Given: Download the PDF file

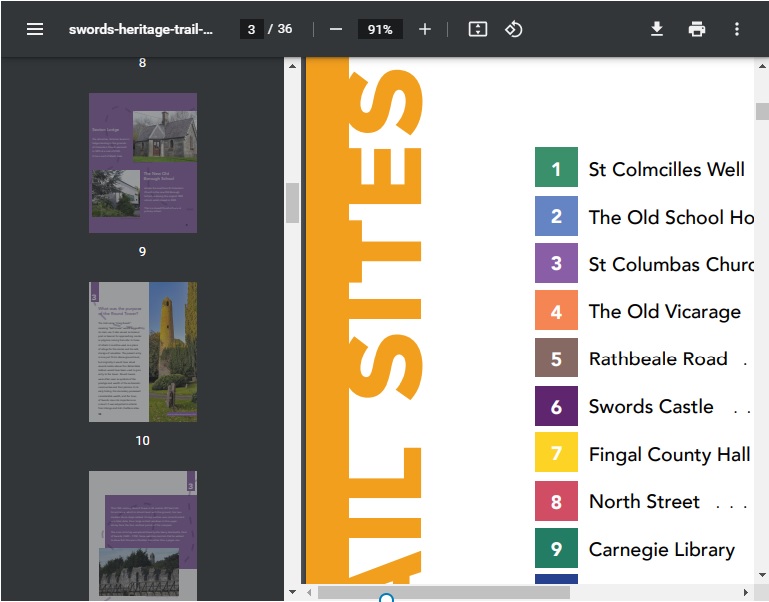Looking at the screenshot, I should tap(657, 29).
